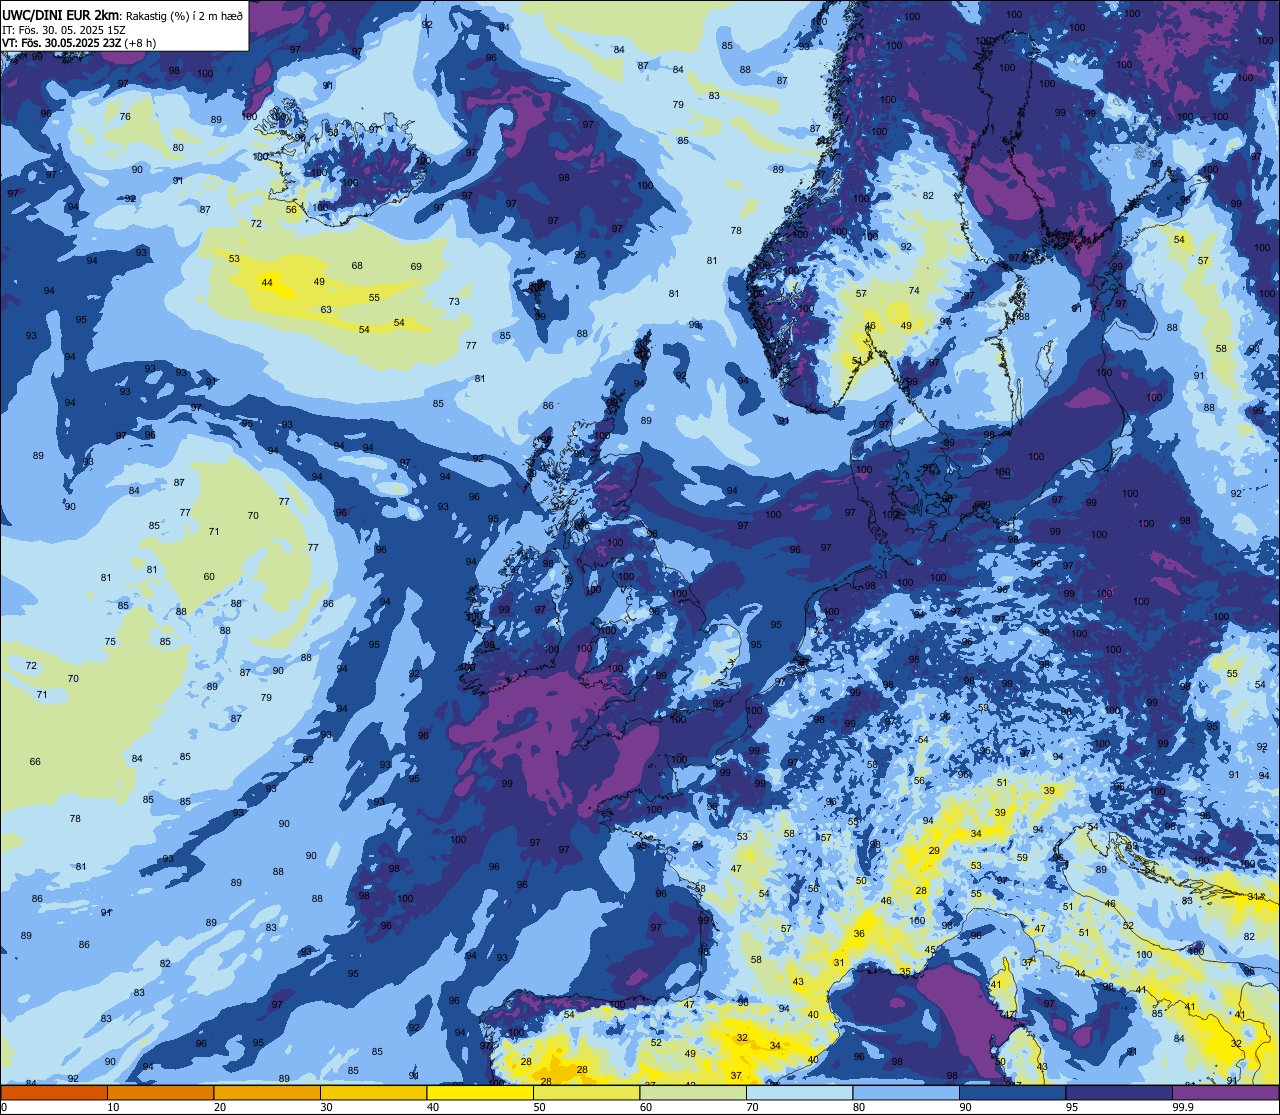Click the legend label "60"
The height and width of the screenshot is (1115, 1280).
pyautogui.click(x=646, y=1107)
